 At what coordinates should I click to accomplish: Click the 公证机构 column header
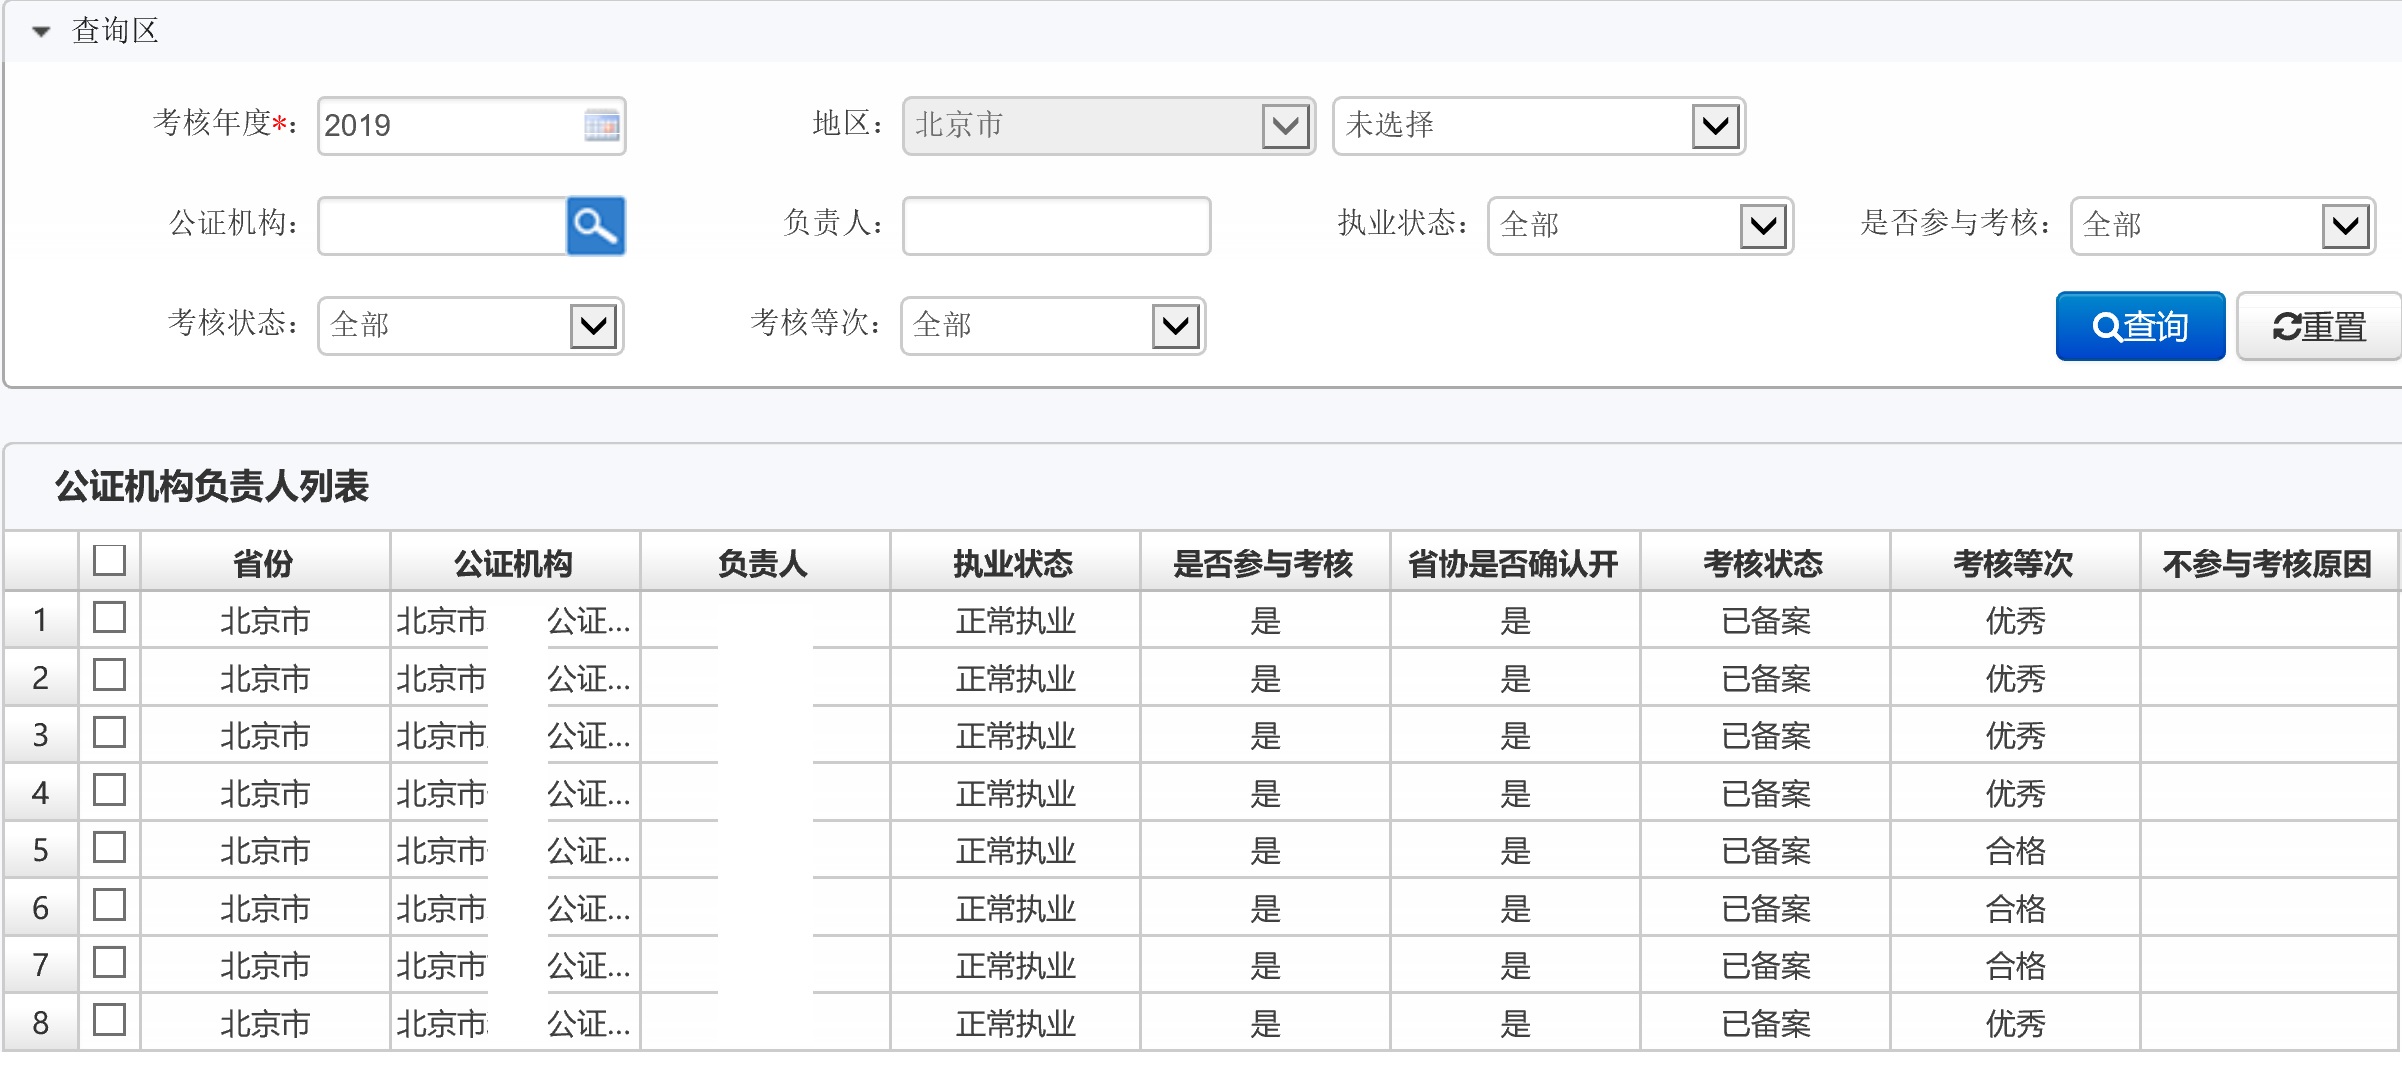point(513,564)
